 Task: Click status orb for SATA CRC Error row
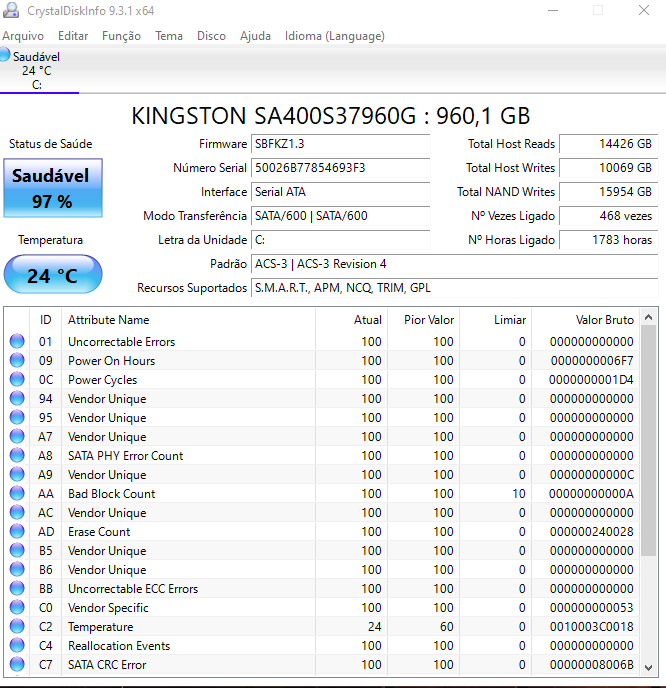(x=17, y=664)
